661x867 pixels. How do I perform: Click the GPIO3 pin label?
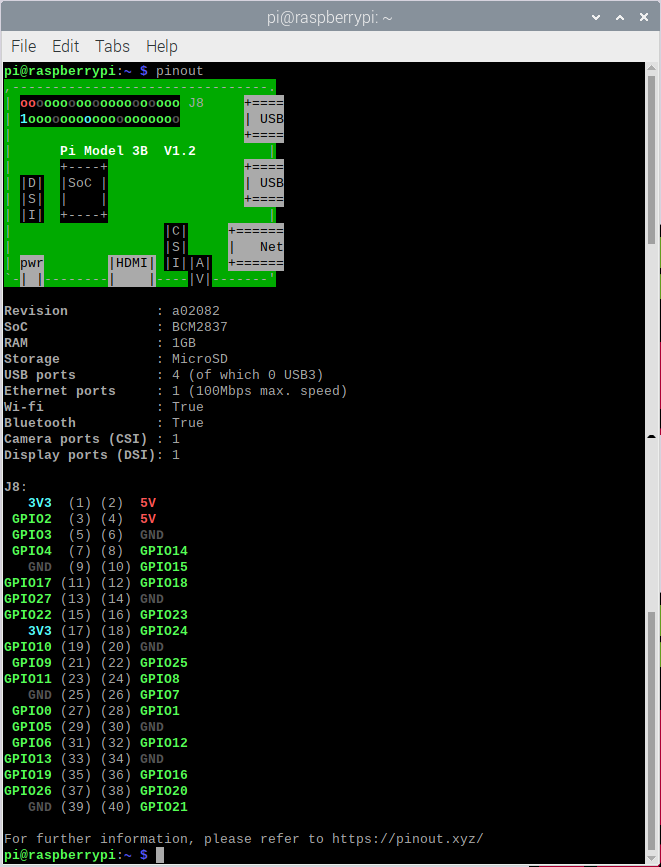click(32, 535)
